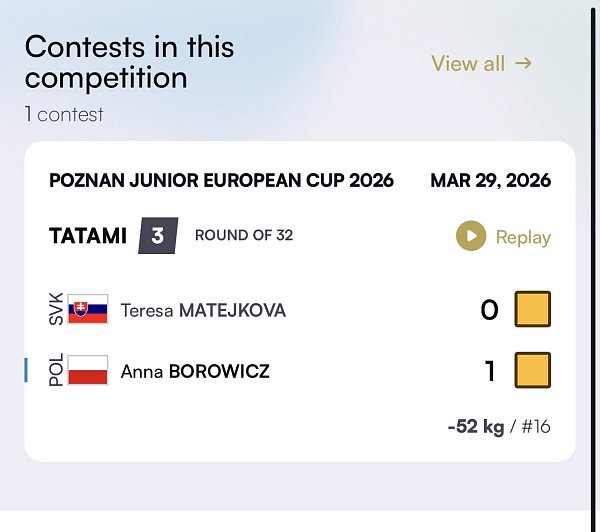Click the Replay text label
Viewport: 600px width, 532px height.
tap(523, 237)
